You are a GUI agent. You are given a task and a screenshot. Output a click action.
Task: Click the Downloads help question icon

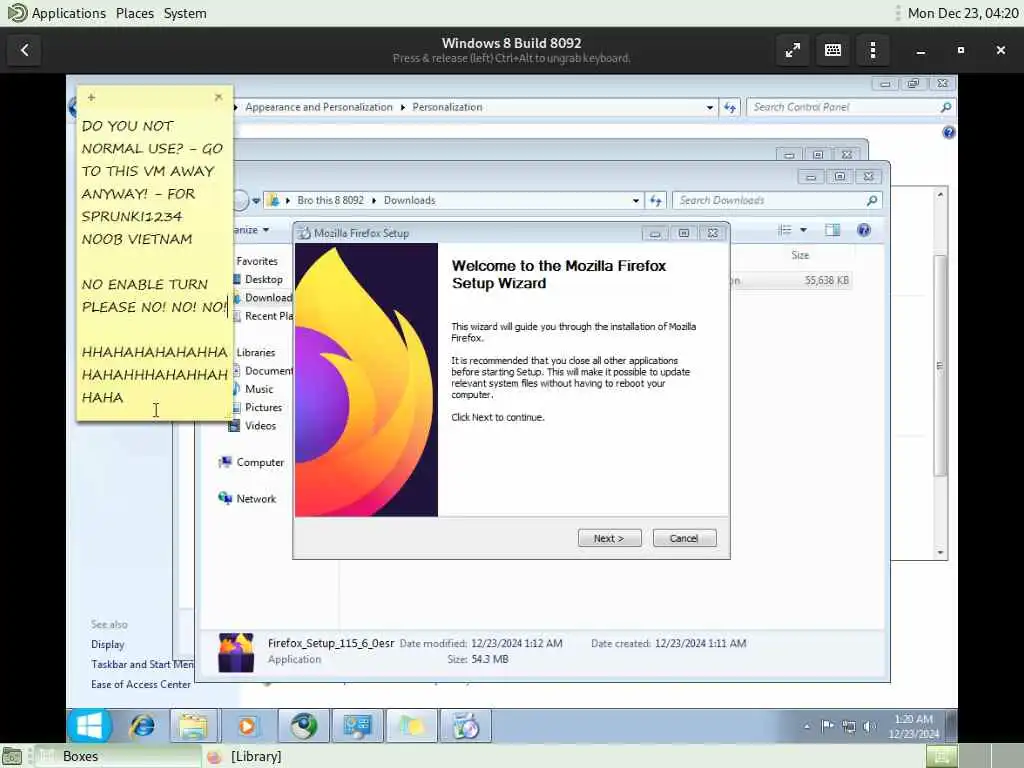tap(863, 230)
